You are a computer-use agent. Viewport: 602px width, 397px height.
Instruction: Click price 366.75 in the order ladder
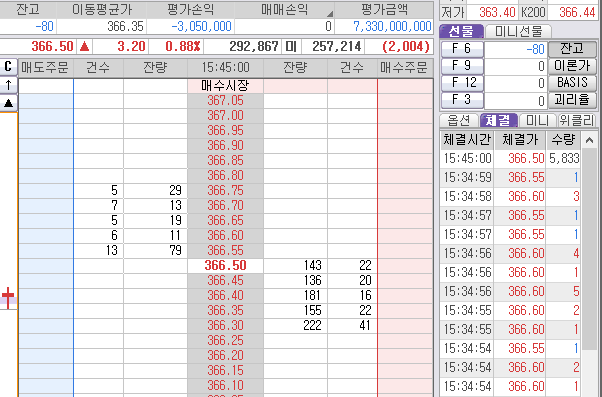coord(225,190)
